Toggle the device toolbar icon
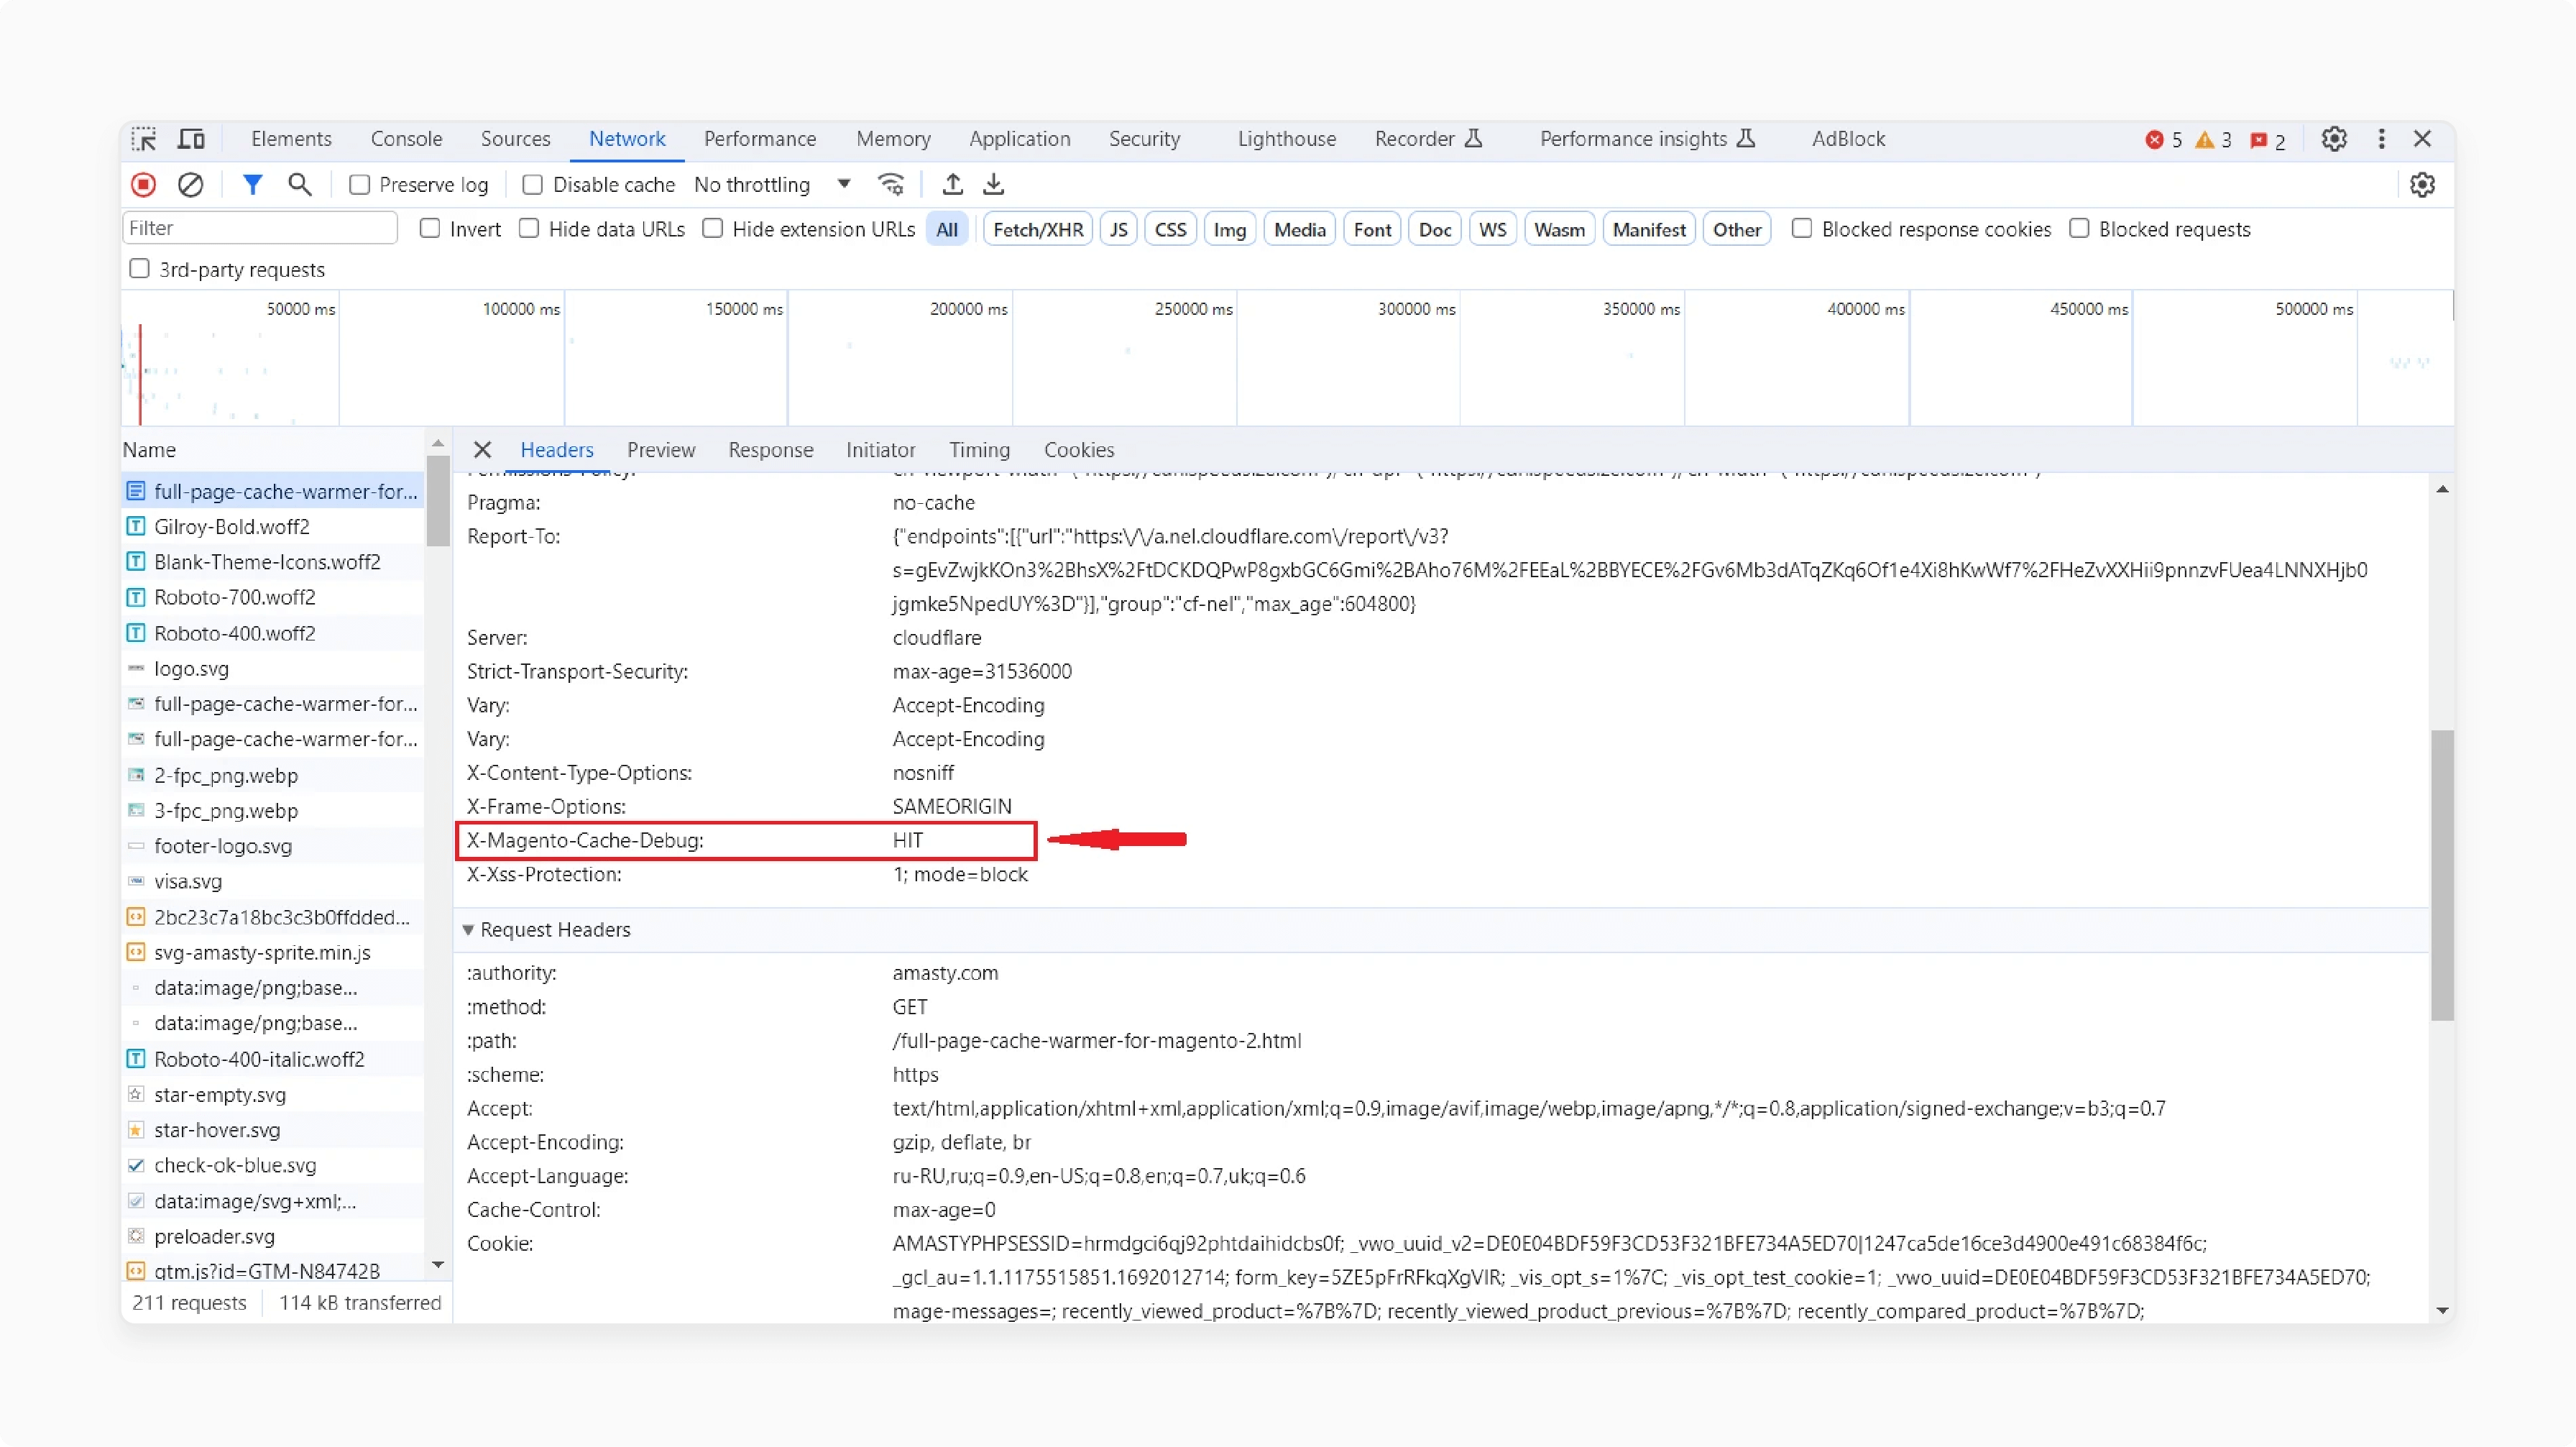Screen dimensions: 2576x1447 [x=191, y=139]
